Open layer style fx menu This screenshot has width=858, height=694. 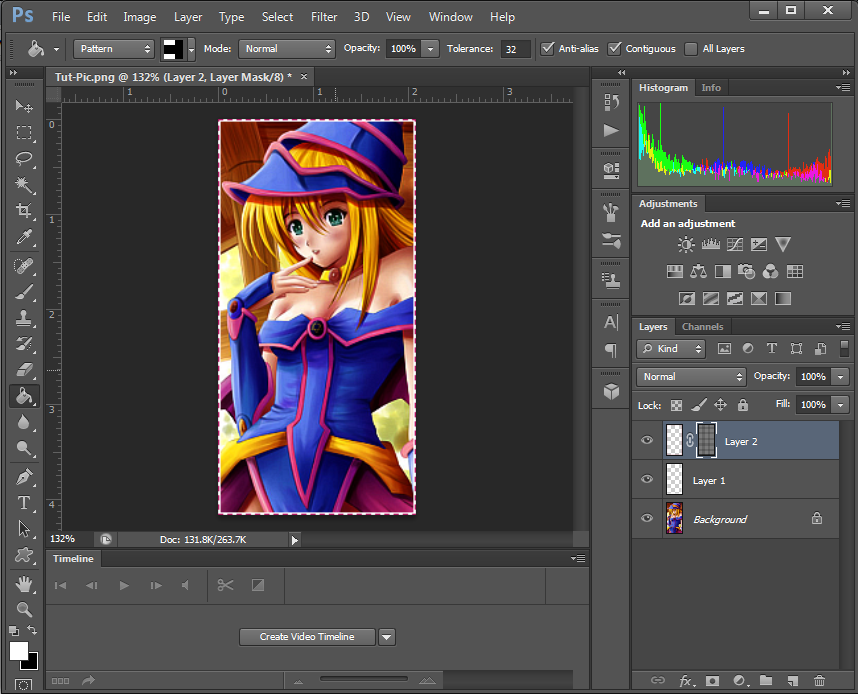[x=687, y=680]
